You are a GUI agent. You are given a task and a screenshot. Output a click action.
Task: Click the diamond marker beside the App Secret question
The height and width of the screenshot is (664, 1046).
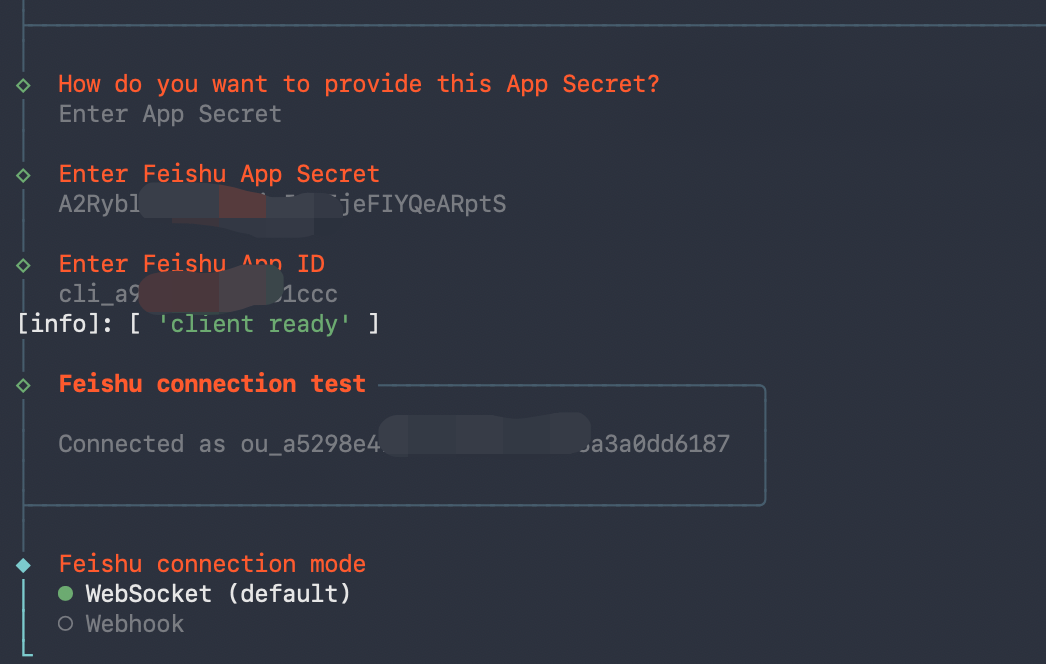pyautogui.click(x=23, y=85)
